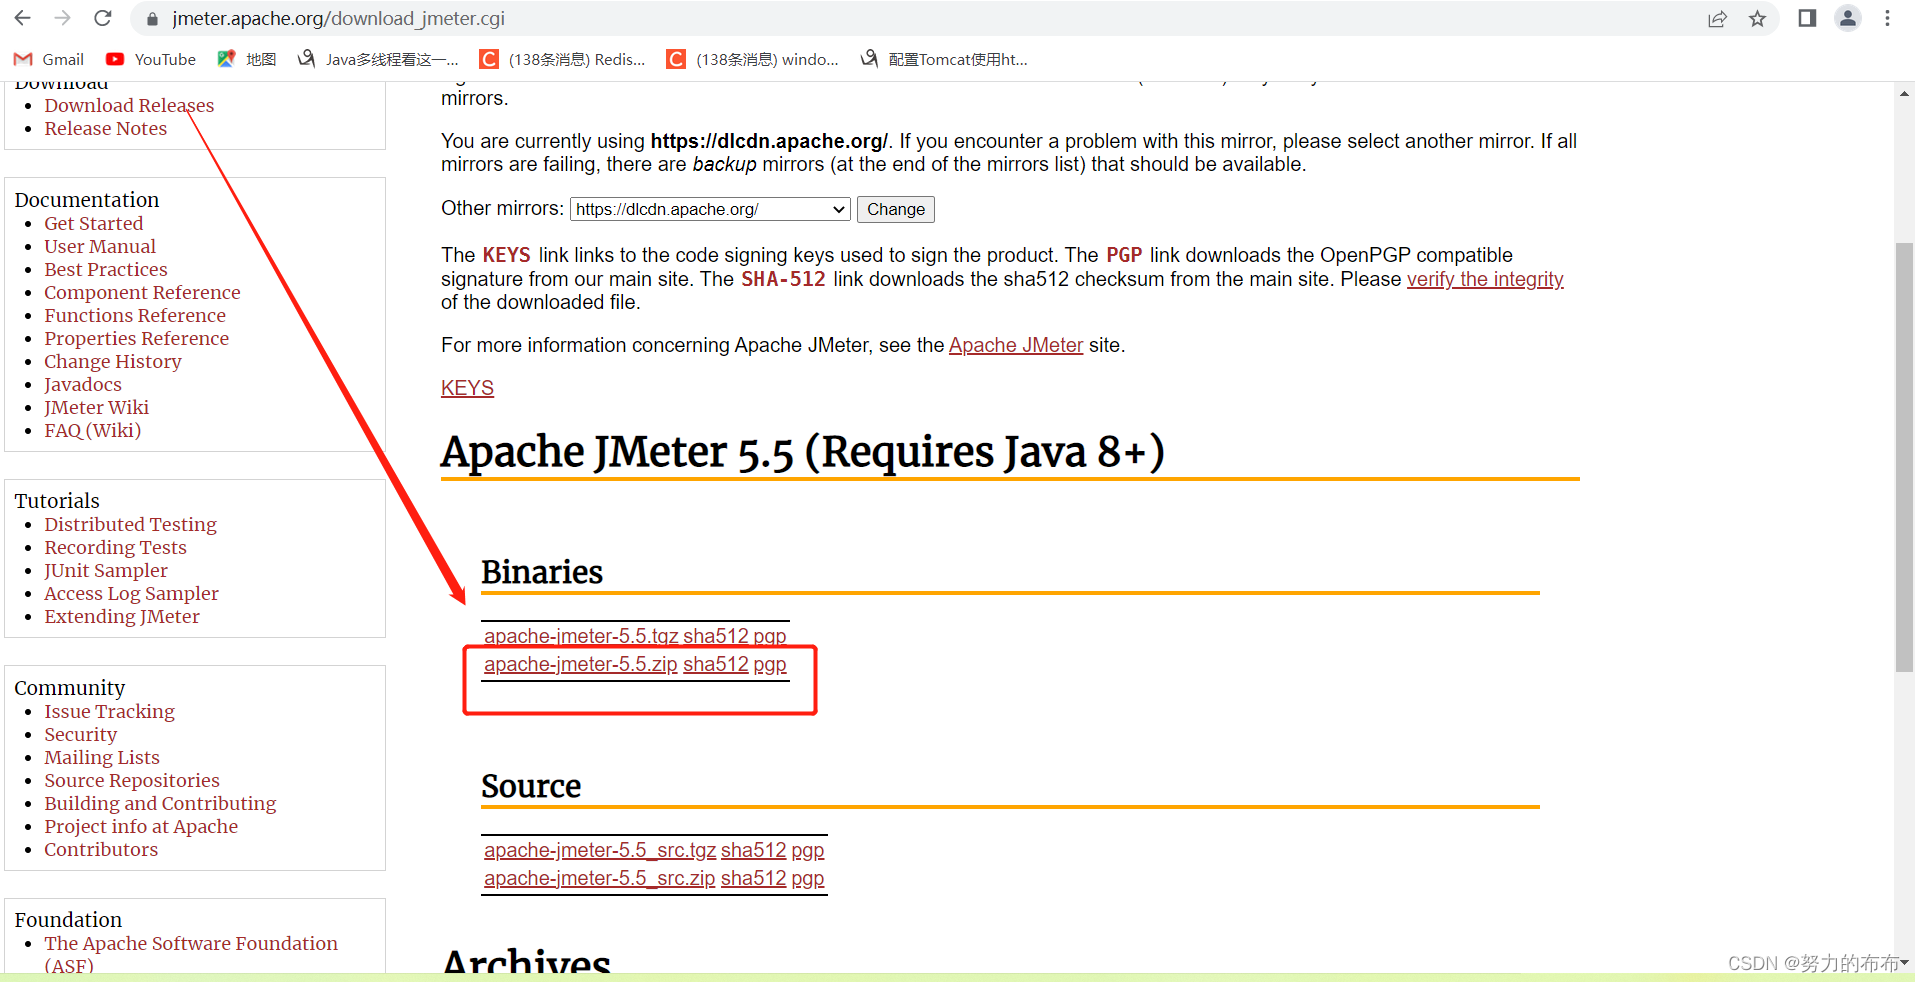Viewport: 1915px width, 982px height.
Task: Open Contributors link
Action: 101,849
